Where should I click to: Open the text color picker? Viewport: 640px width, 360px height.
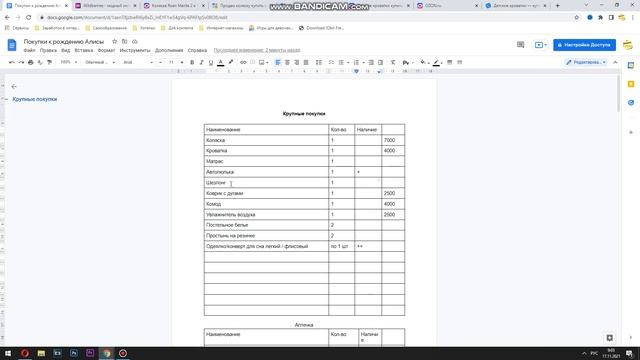[220, 62]
